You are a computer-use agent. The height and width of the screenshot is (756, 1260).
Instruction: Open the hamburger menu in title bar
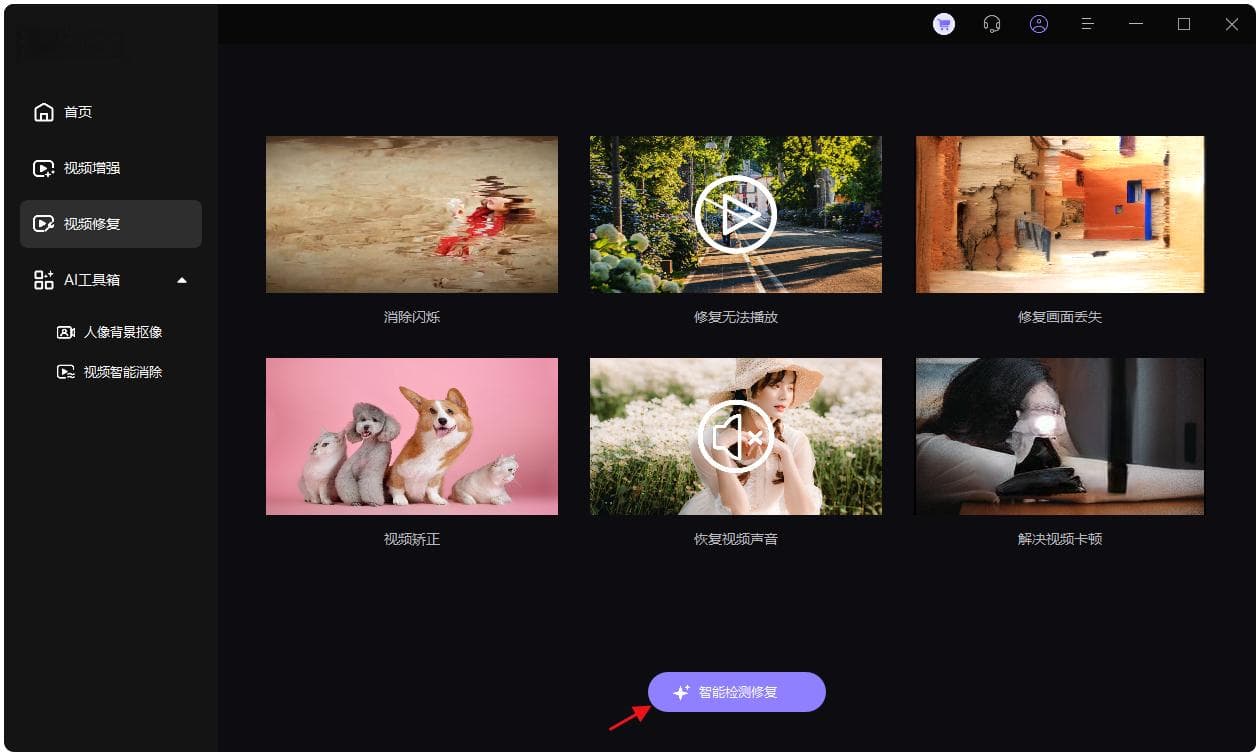point(1088,25)
